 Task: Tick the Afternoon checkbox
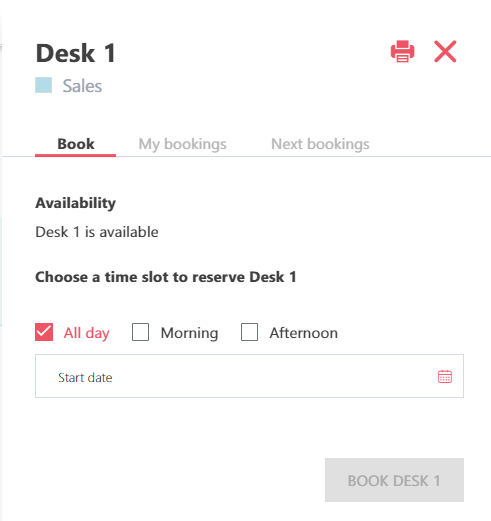[x=249, y=332]
